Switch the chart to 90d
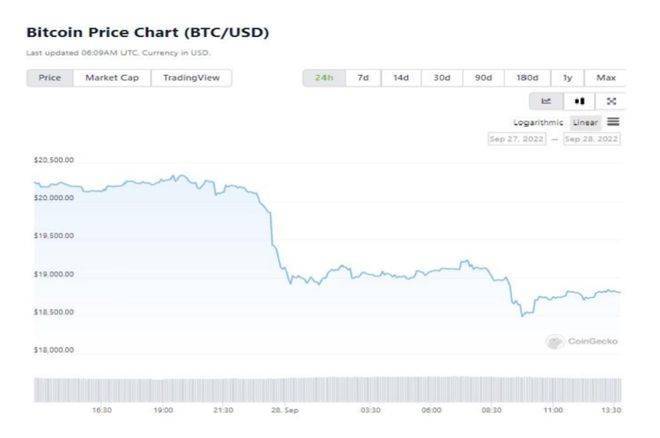The width and height of the screenshot is (660, 438). 483,77
